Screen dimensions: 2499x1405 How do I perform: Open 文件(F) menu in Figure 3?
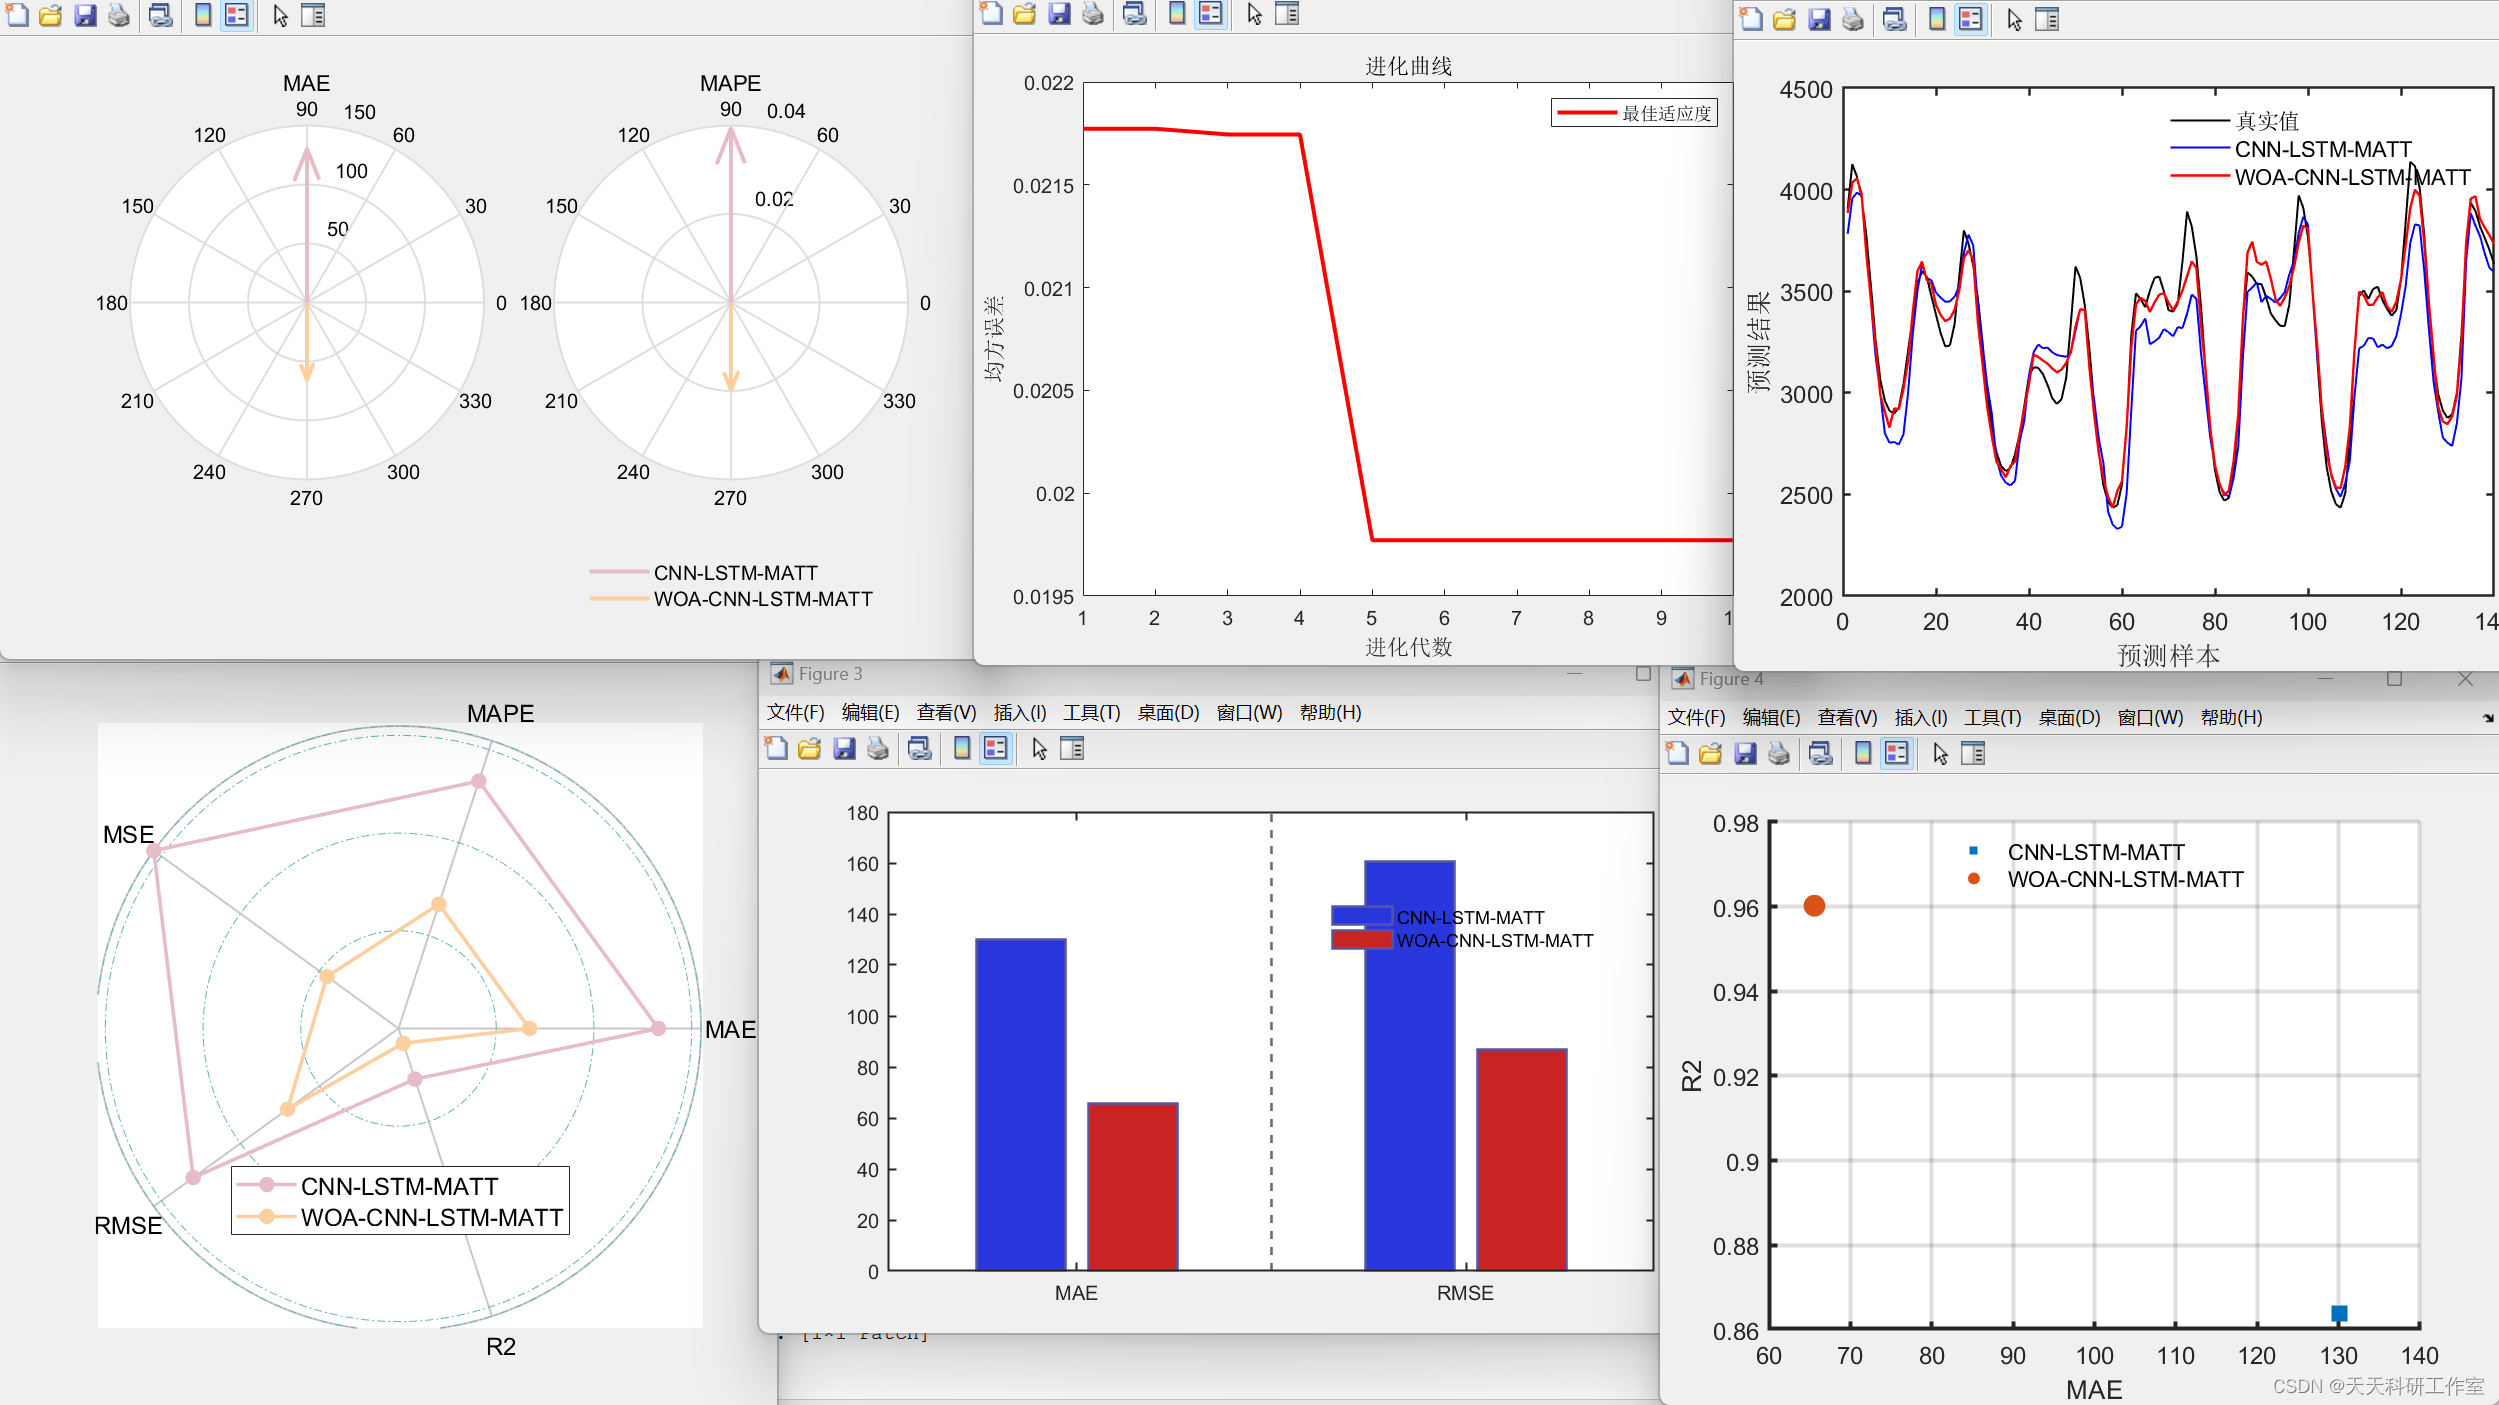796,712
